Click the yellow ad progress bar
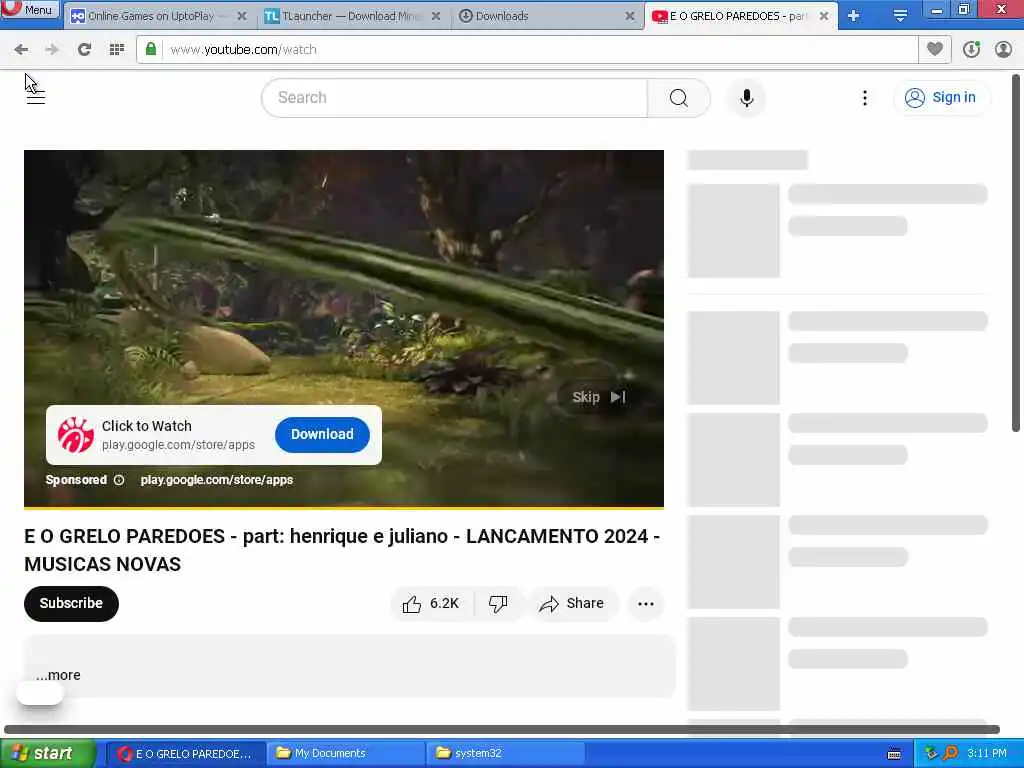The width and height of the screenshot is (1024, 768). pos(344,507)
